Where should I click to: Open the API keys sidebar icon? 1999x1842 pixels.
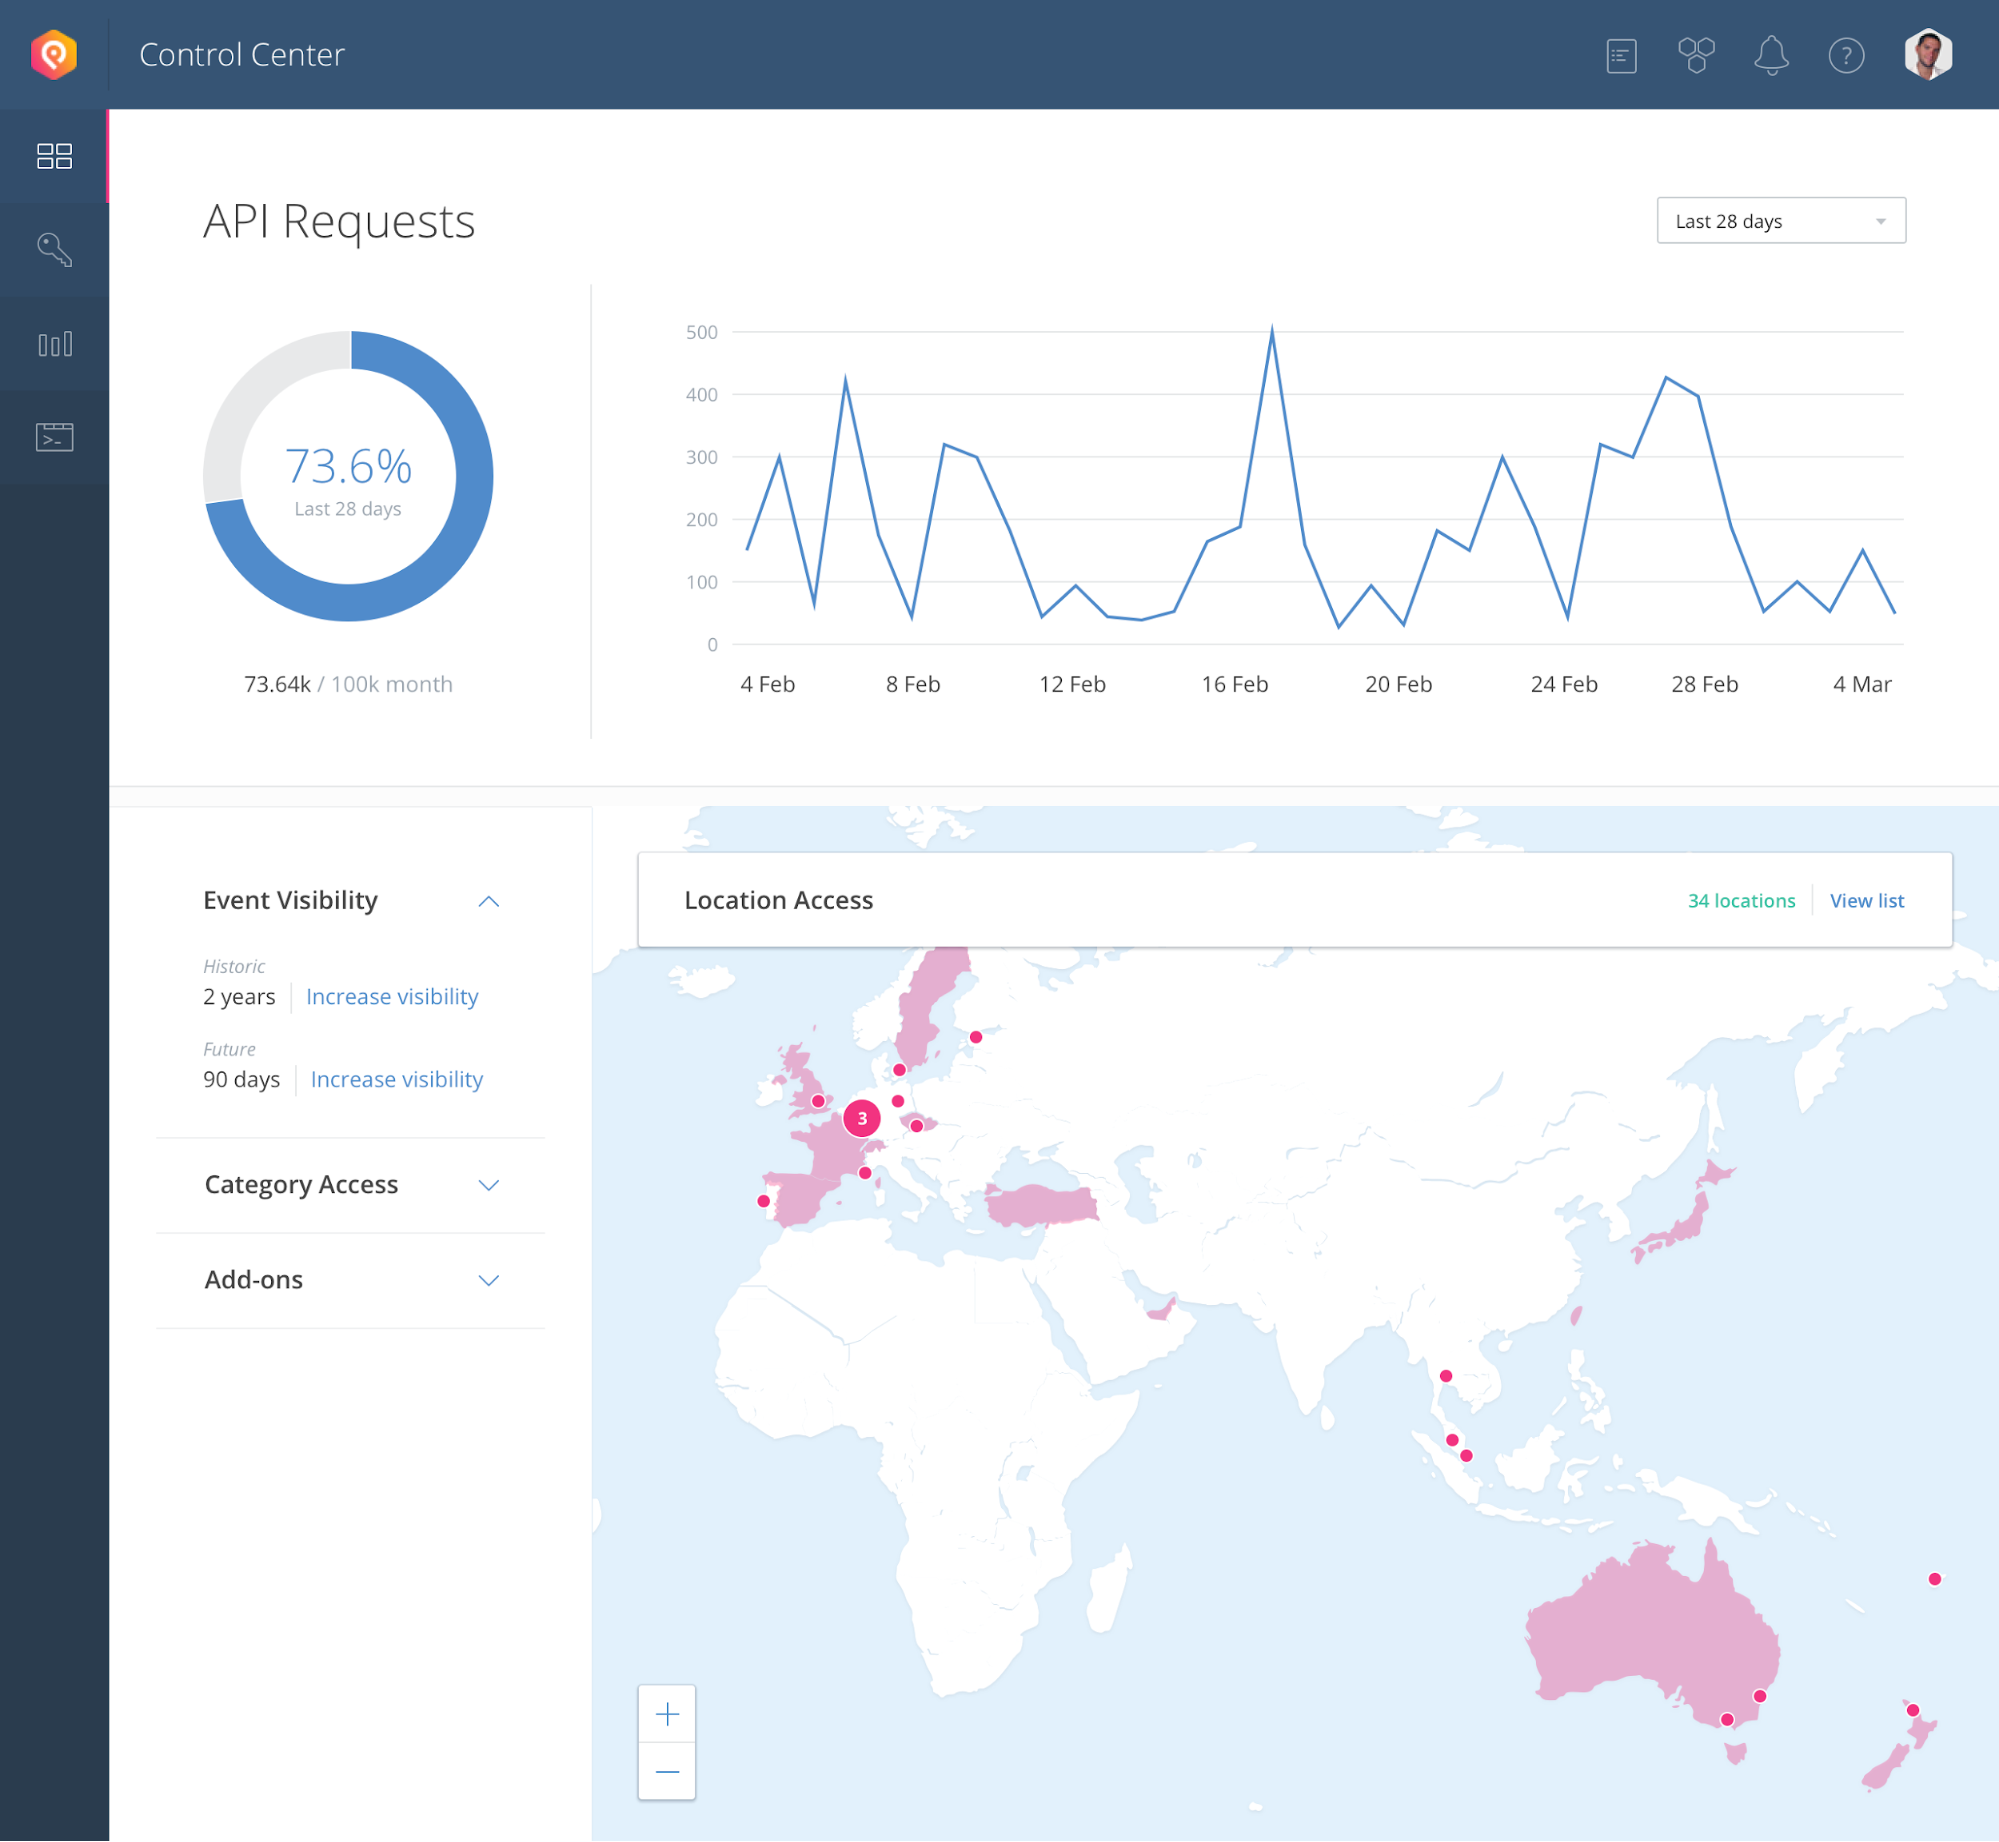(54, 249)
